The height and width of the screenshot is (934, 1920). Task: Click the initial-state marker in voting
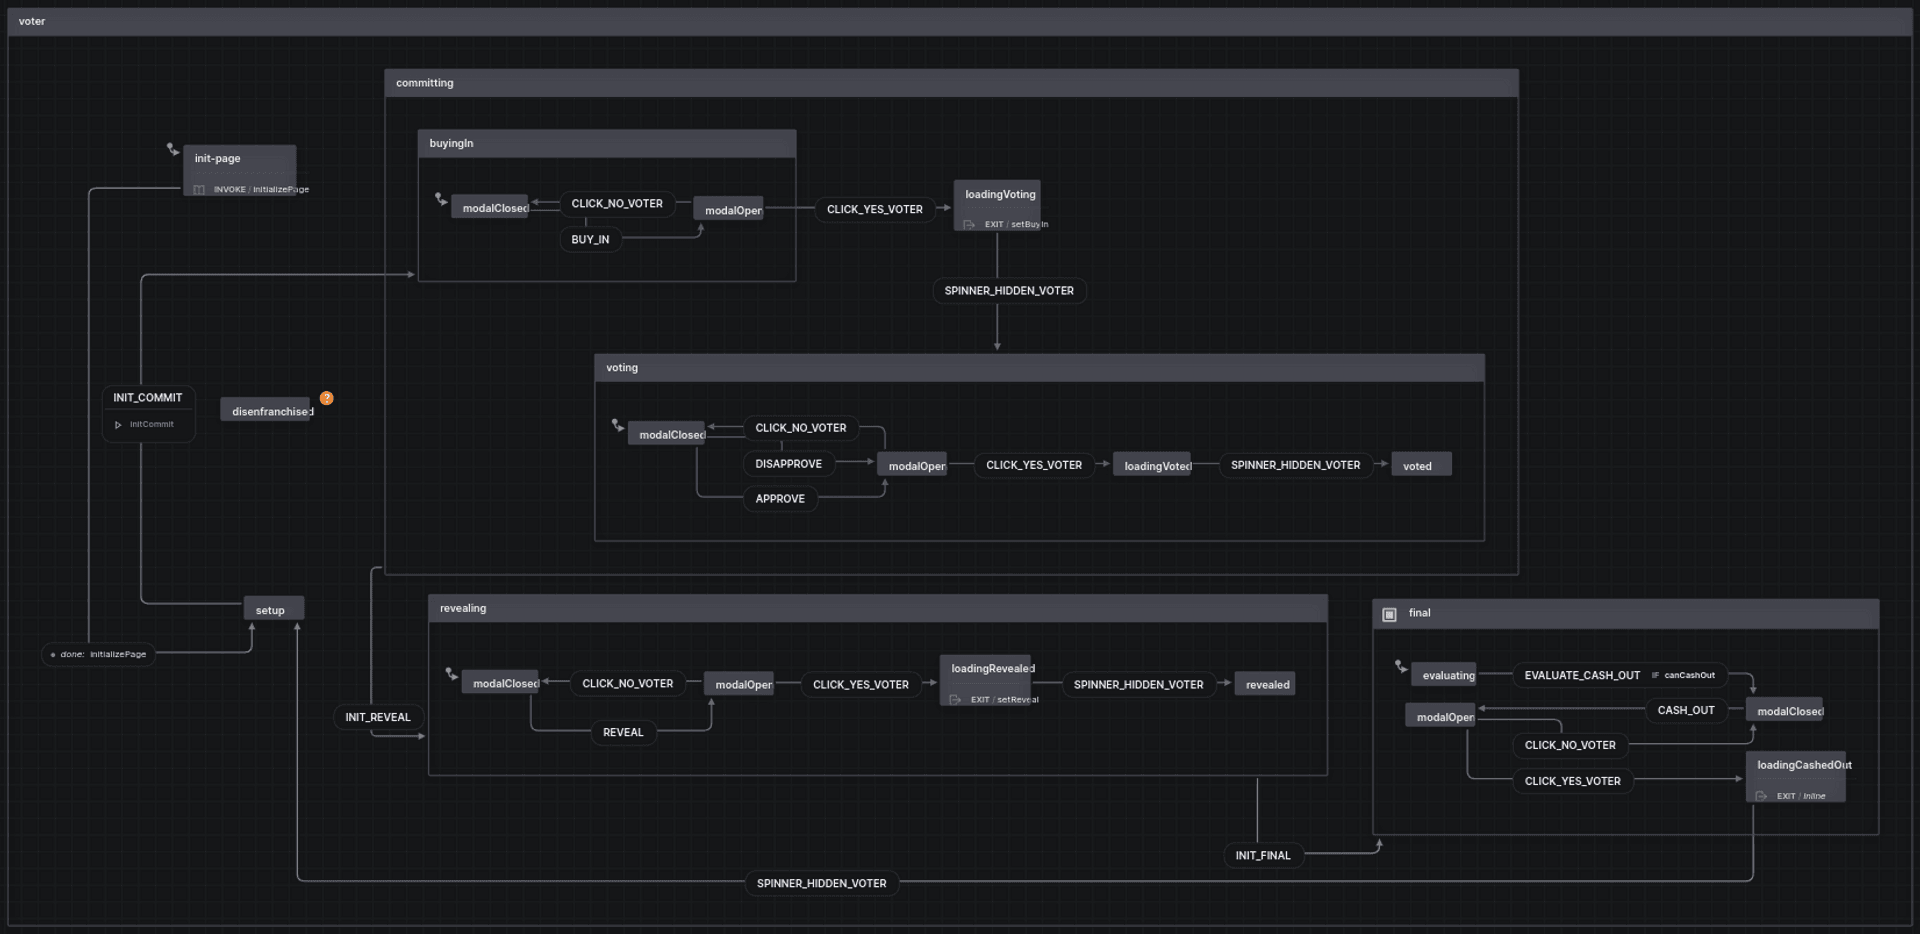pyautogui.click(x=617, y=425)
